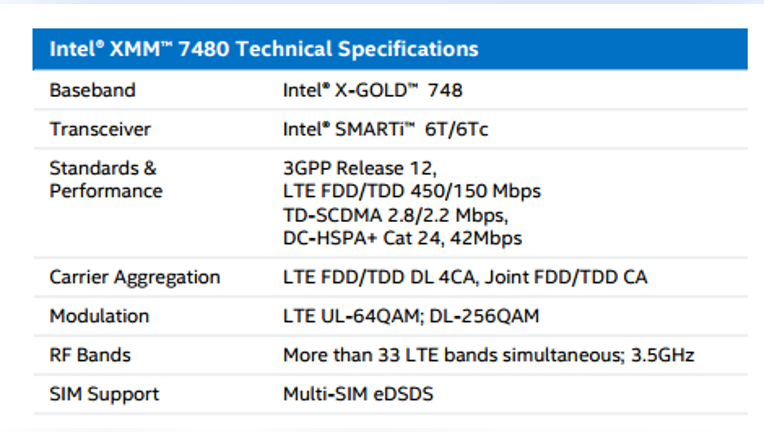Click the LTE UL-64QAM; DL-256QAM value
Viewport: 764px width, 432px height.
(411, 316)
